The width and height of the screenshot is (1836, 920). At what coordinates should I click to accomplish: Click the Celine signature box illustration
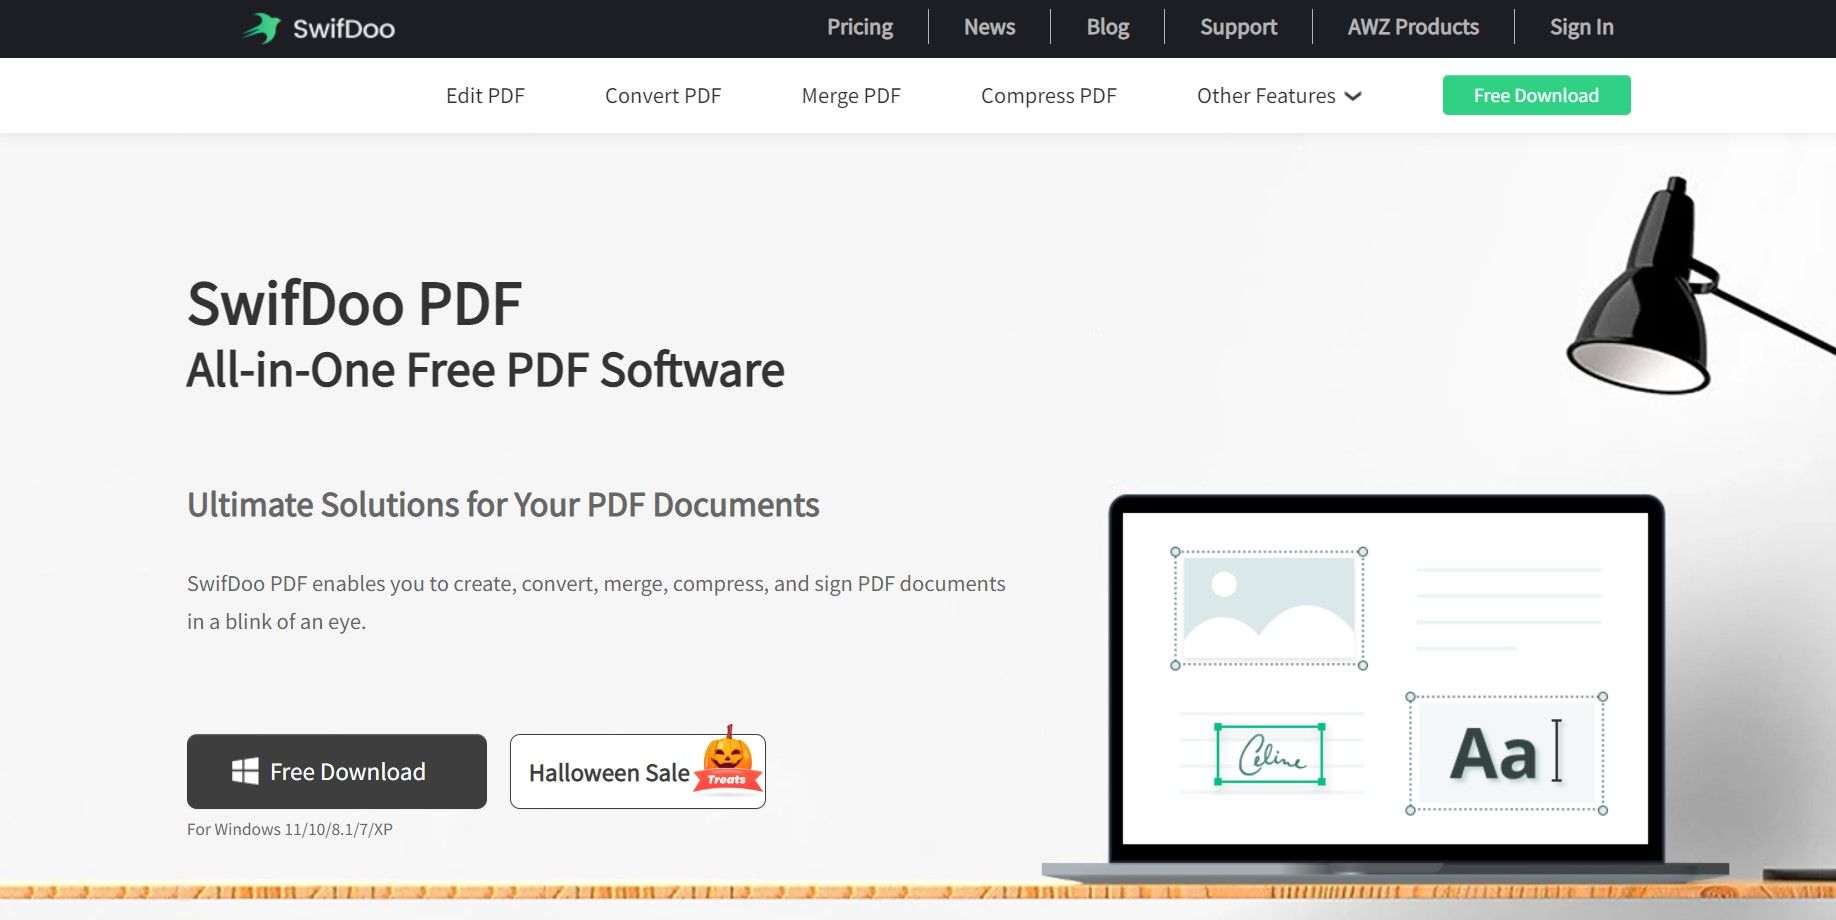coord(1270,754)
